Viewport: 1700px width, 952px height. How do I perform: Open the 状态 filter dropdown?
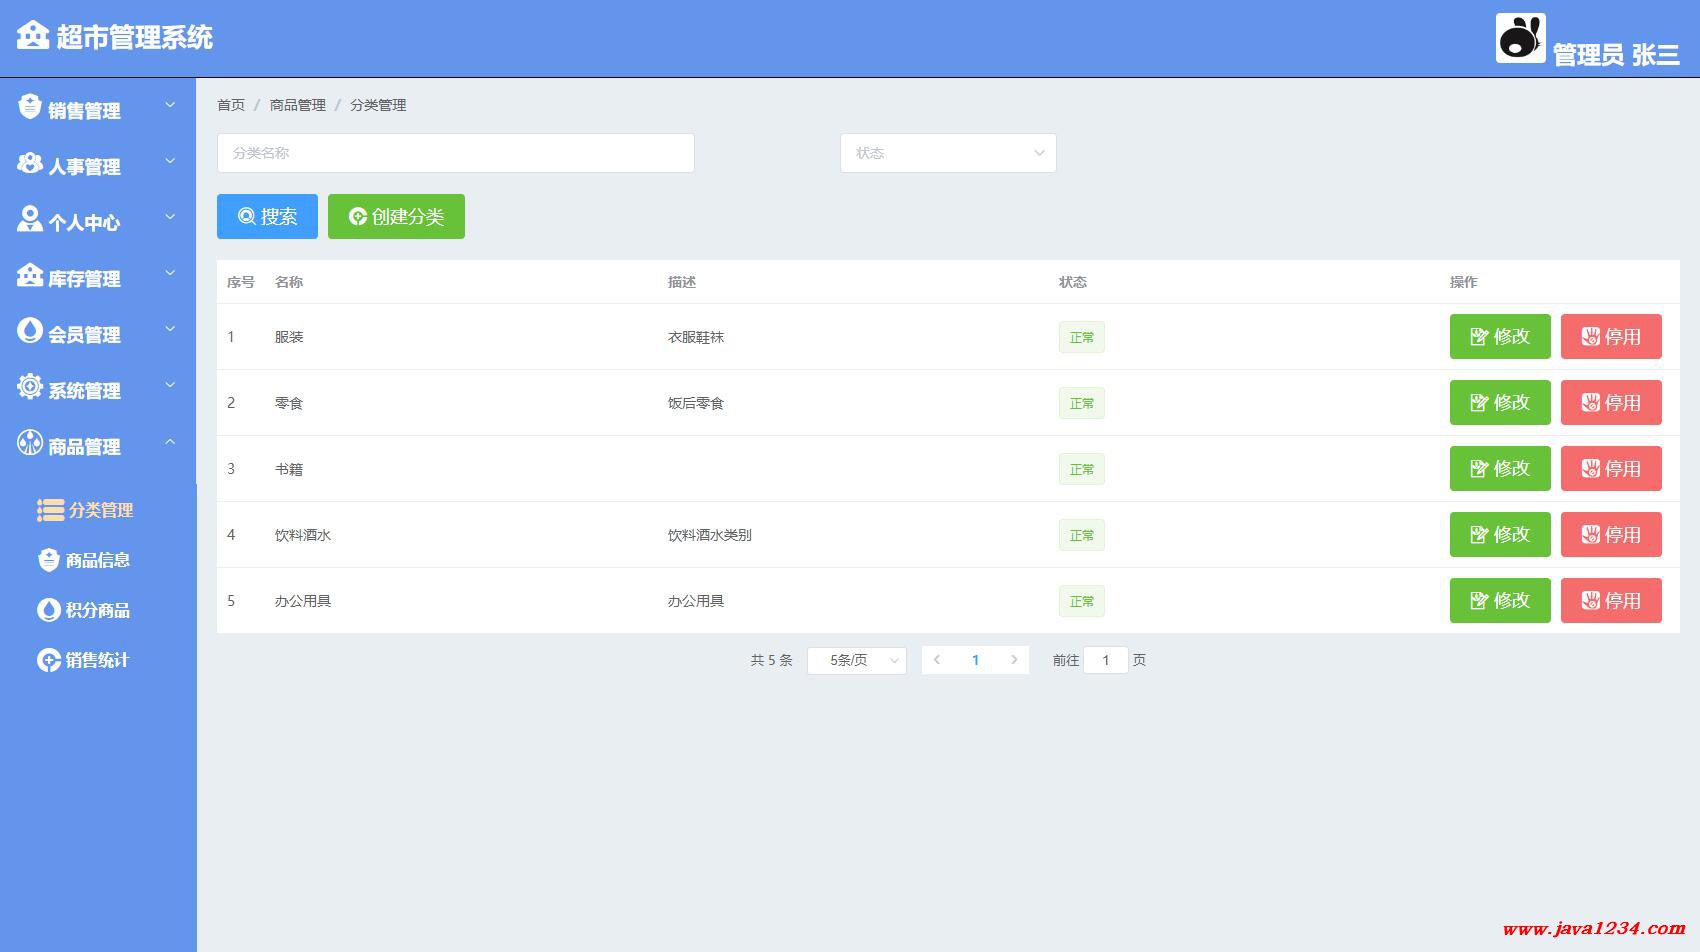[948, 153]
